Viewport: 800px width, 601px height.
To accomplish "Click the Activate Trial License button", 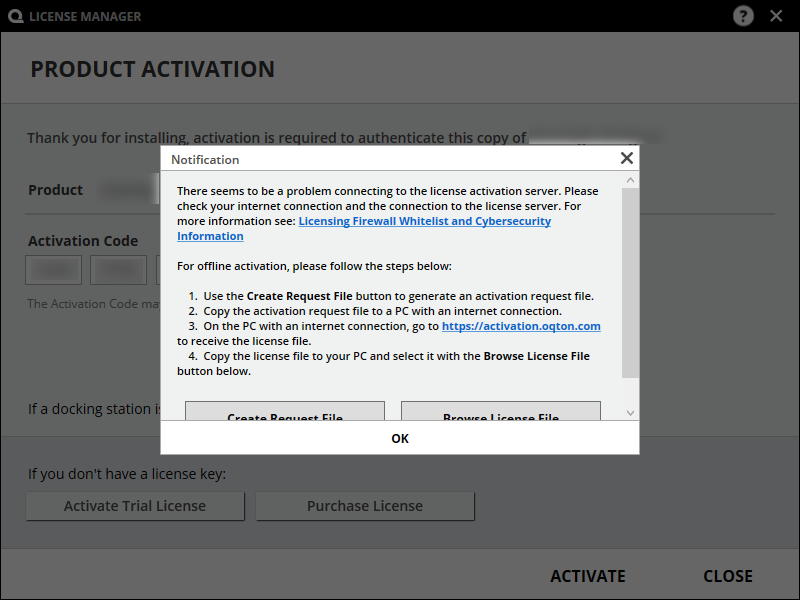I will click(135, 506).
